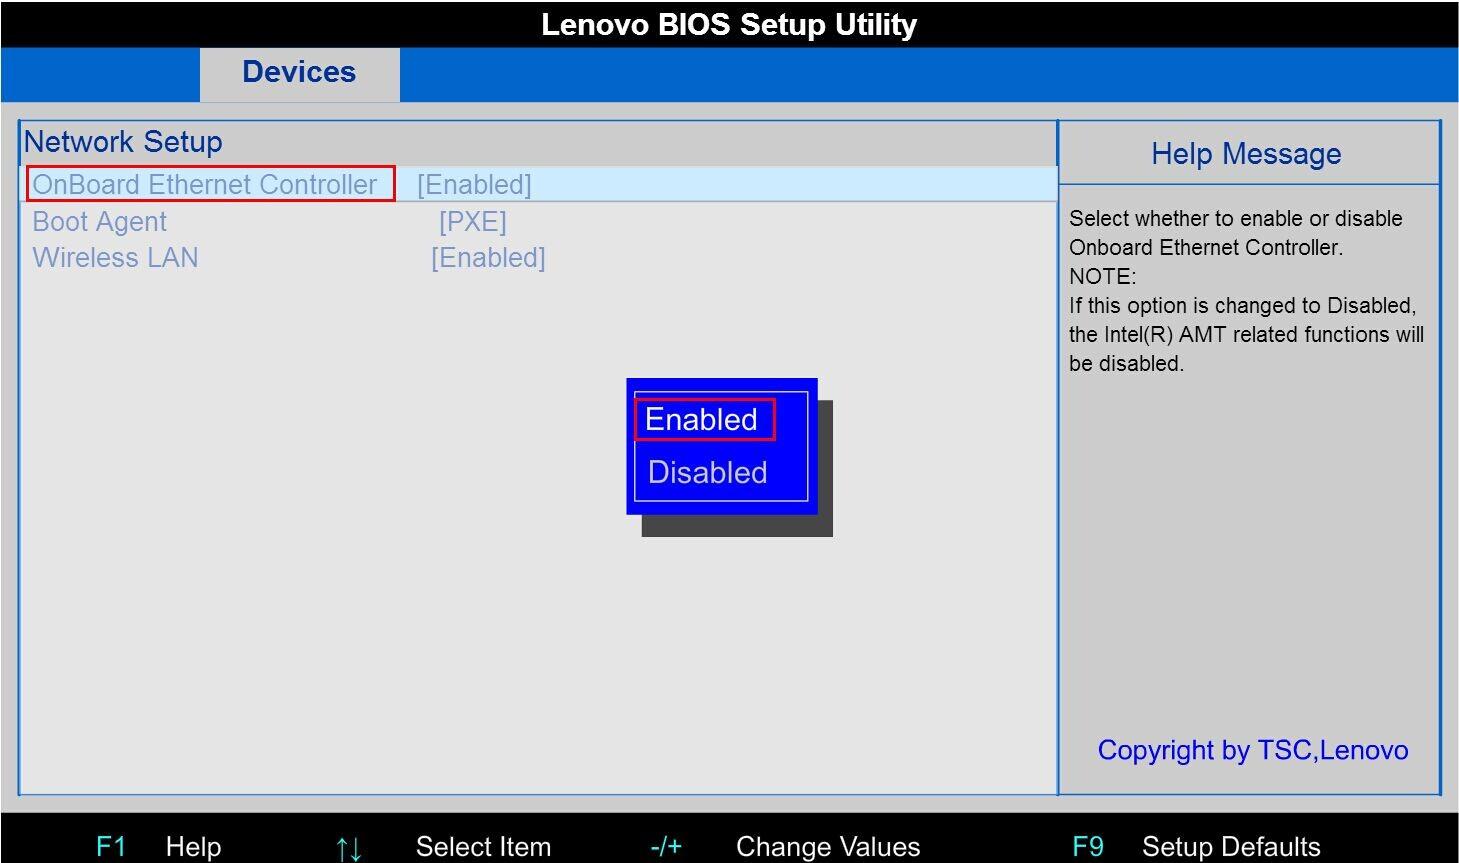Open the Wireless LAN [Enabled] value
The width and height of the screenshot is (1459, 863).
pos(488,258)
